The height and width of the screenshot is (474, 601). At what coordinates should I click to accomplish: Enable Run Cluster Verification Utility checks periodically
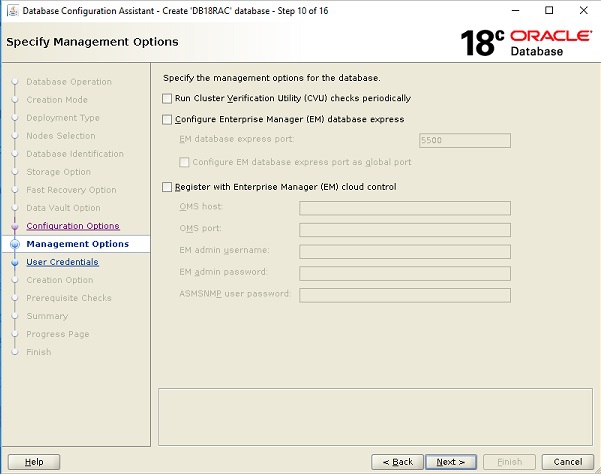pyautogui.click(x=167, y=98)
